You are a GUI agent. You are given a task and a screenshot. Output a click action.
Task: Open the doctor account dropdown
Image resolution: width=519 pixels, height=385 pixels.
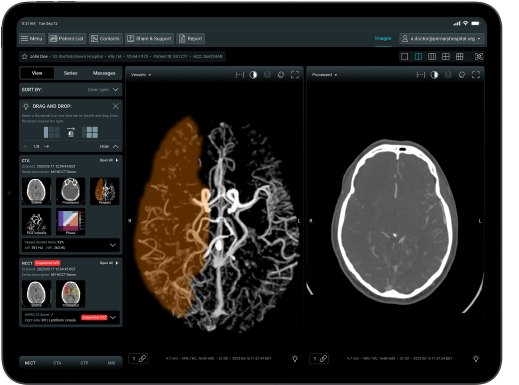pos(442,39)
